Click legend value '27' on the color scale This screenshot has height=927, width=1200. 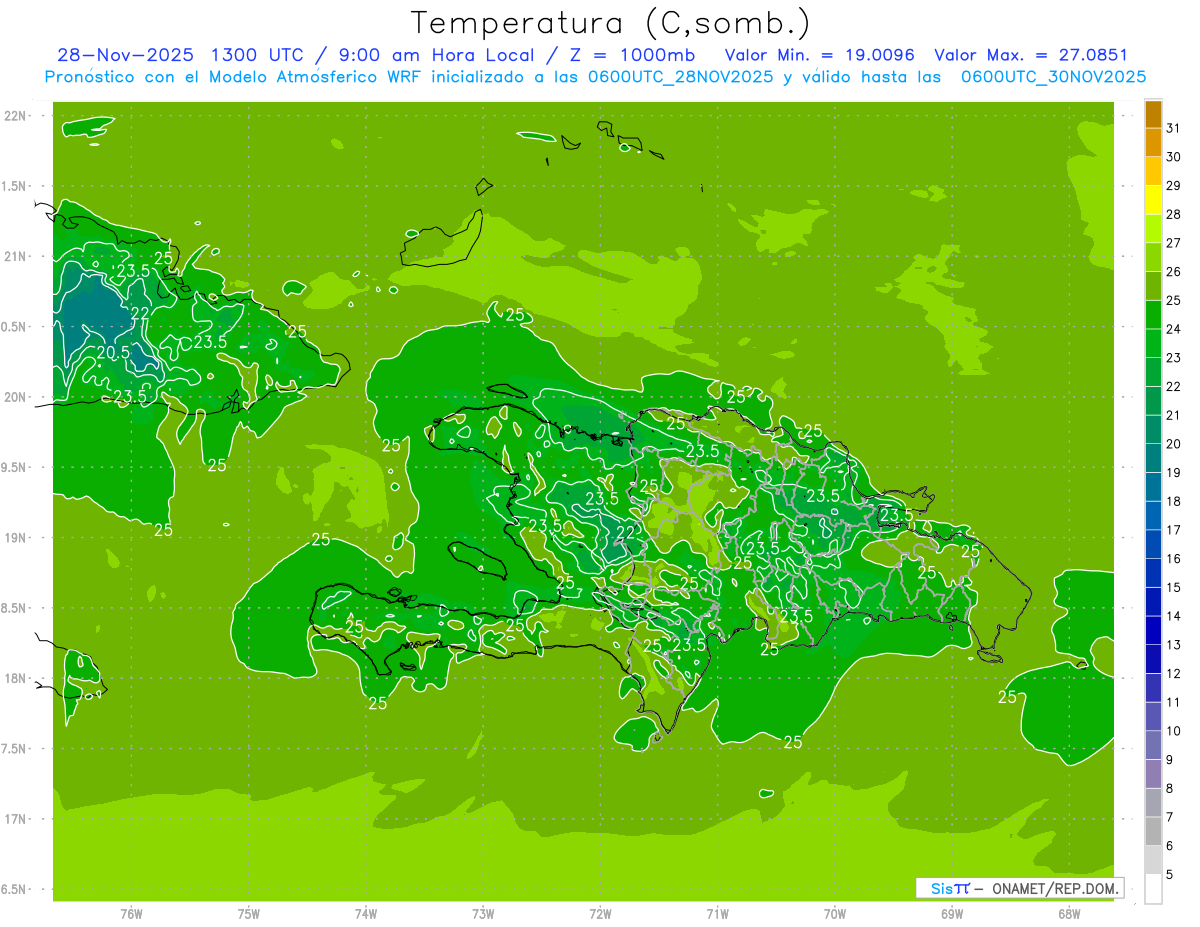coord(1174,243)
